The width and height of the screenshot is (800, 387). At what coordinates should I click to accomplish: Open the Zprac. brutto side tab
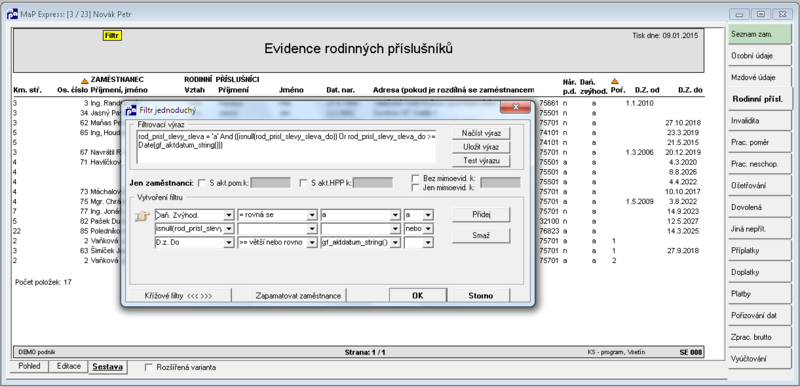tap(759, 337)
